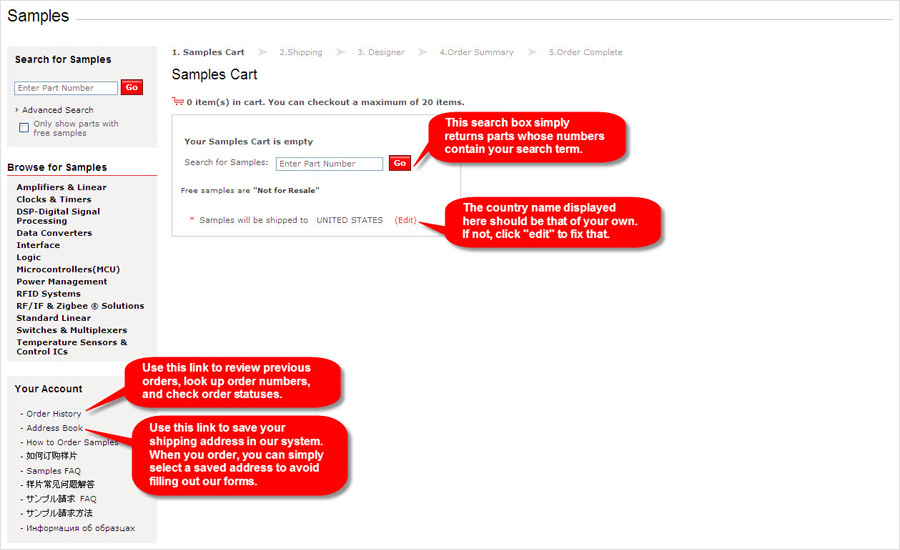Select Microcontrollers(MCU) category

point(68,269)
